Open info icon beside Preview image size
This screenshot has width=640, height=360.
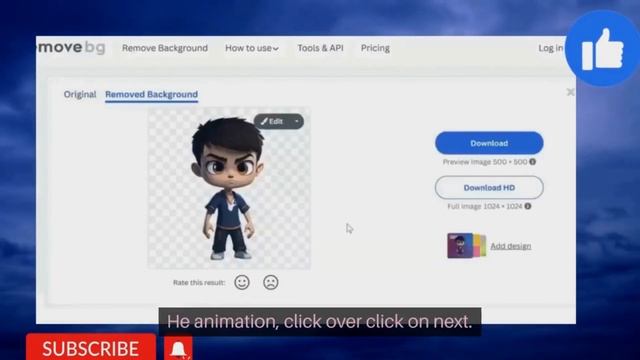[533, 162]
